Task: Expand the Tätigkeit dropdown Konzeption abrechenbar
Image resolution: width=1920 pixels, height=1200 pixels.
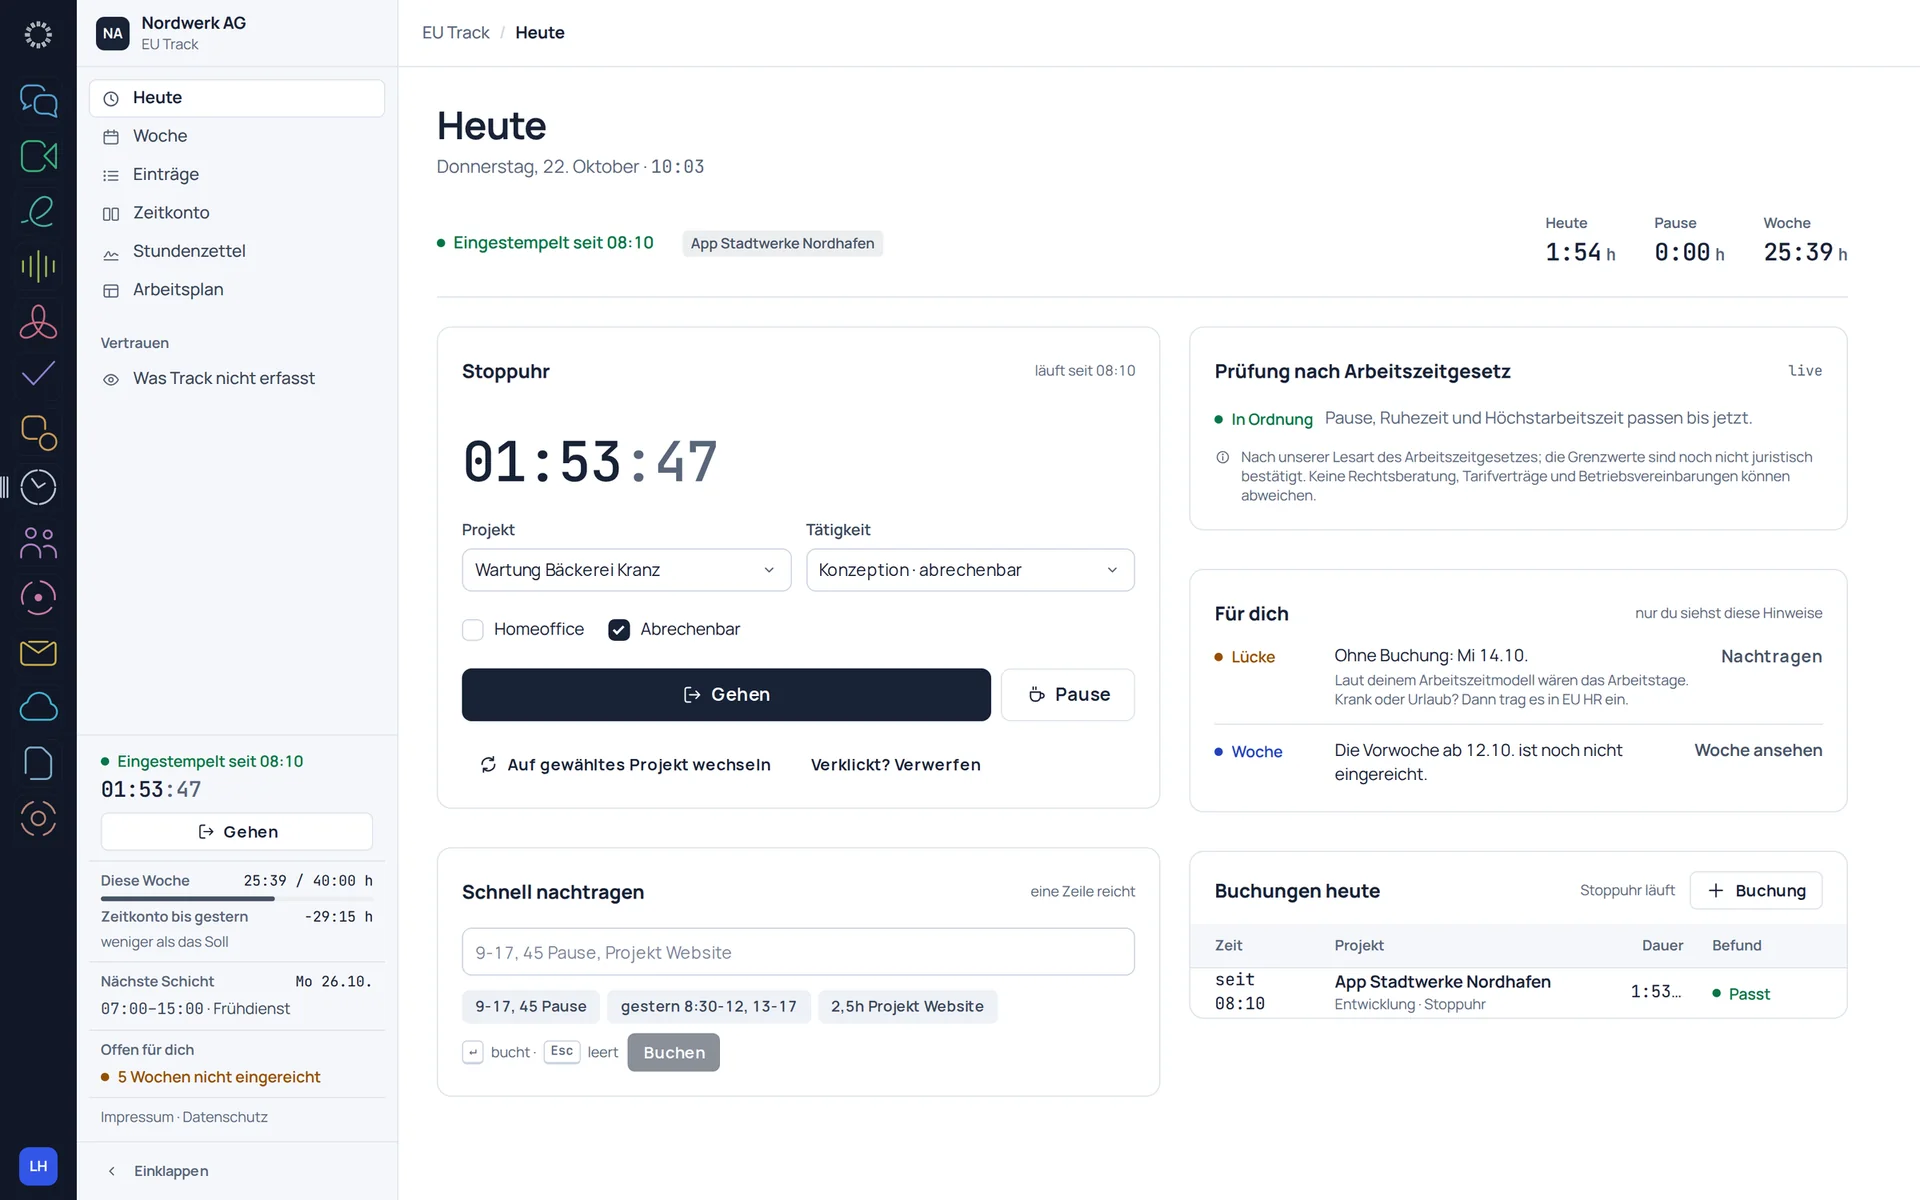Action: 970,570
